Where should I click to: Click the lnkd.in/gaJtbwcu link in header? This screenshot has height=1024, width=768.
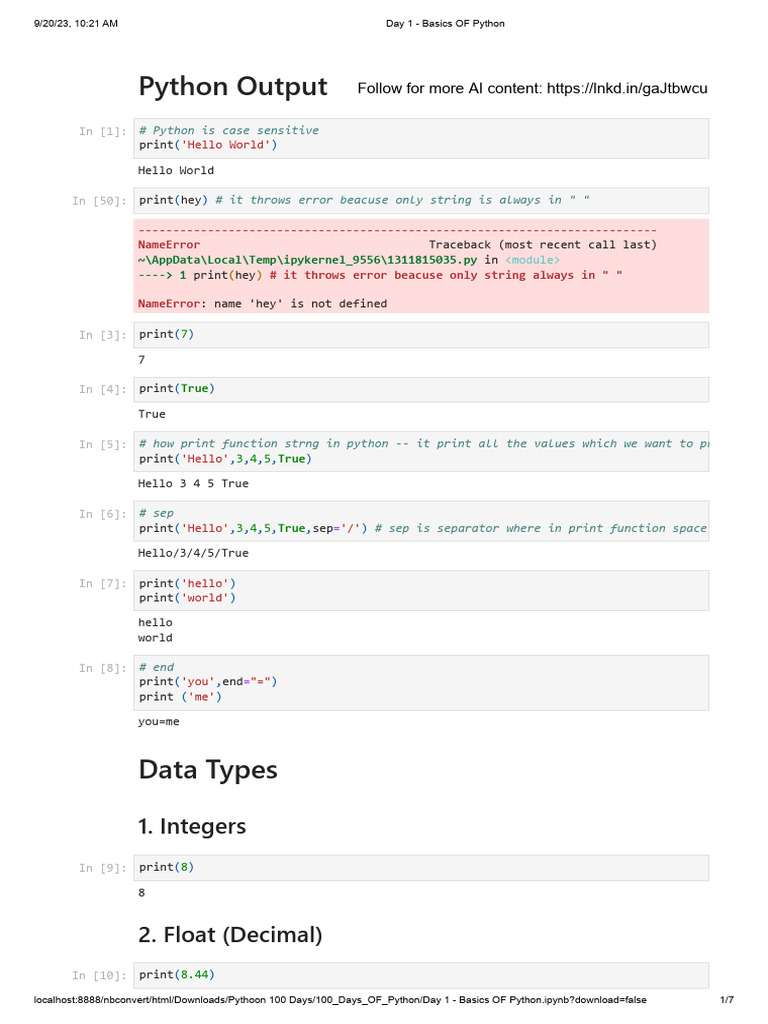click(x=626, y=88)
